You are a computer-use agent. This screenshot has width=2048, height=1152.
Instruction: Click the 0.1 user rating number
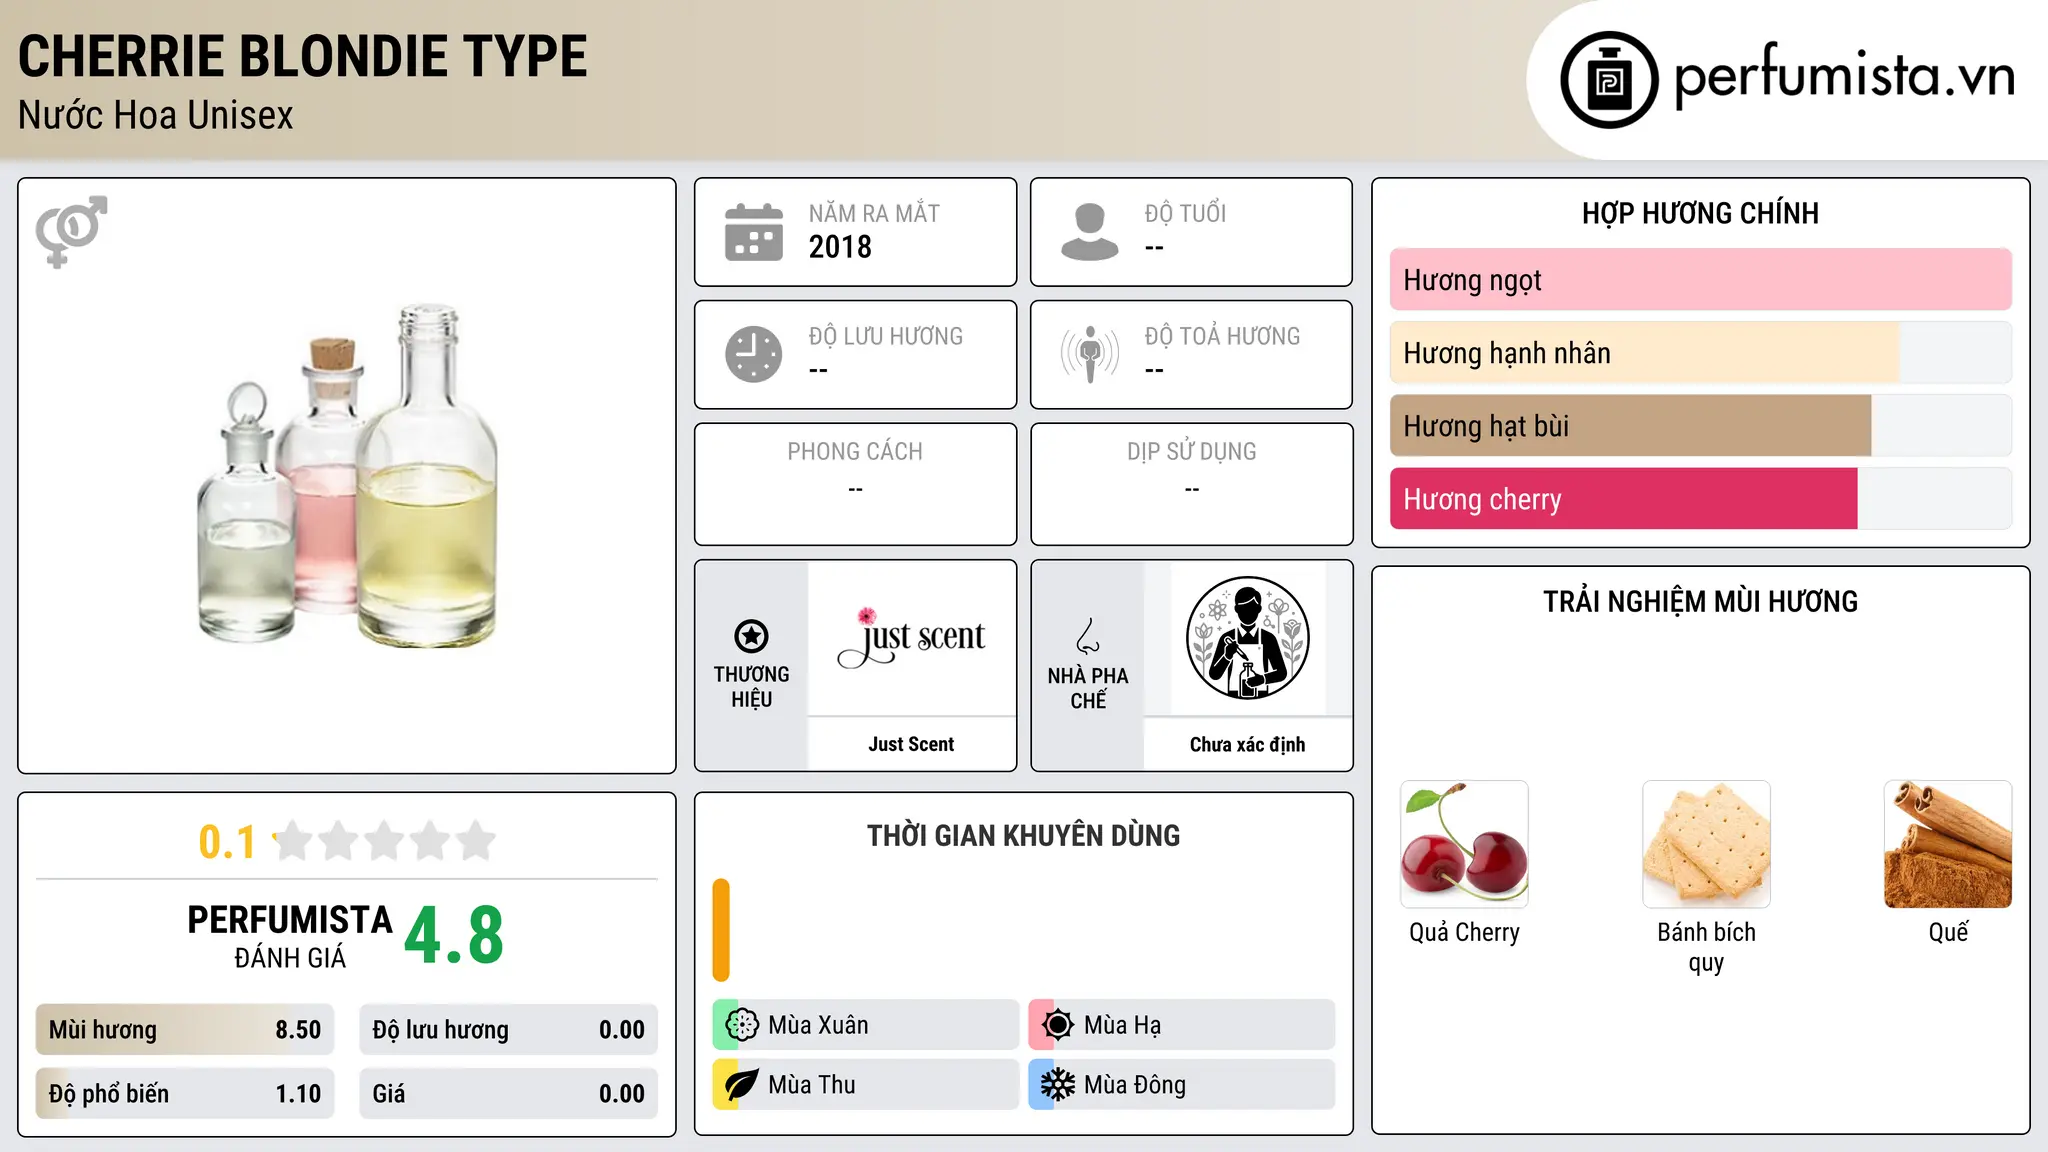(x=227, y=842)
